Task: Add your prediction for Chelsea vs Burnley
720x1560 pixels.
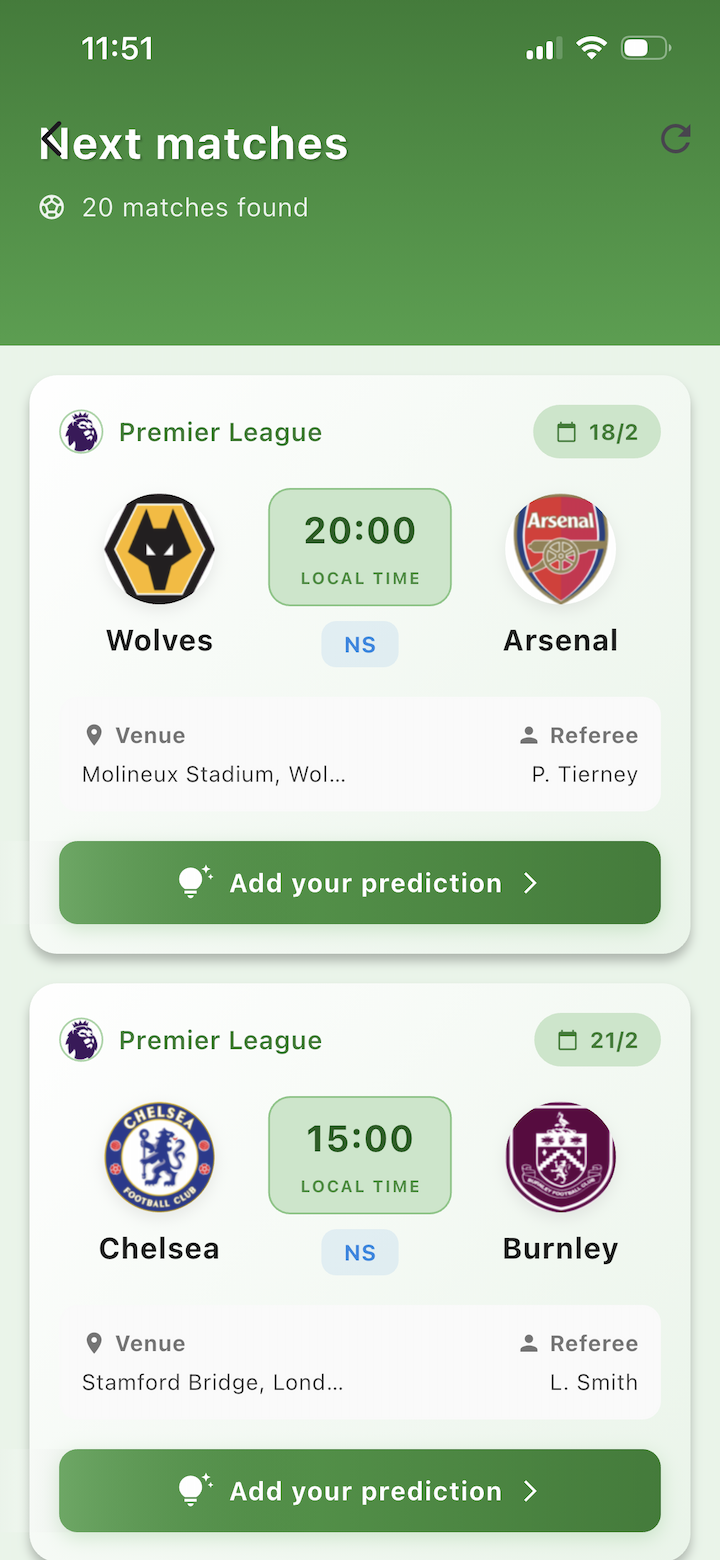Action: [x=360, y=1491]
